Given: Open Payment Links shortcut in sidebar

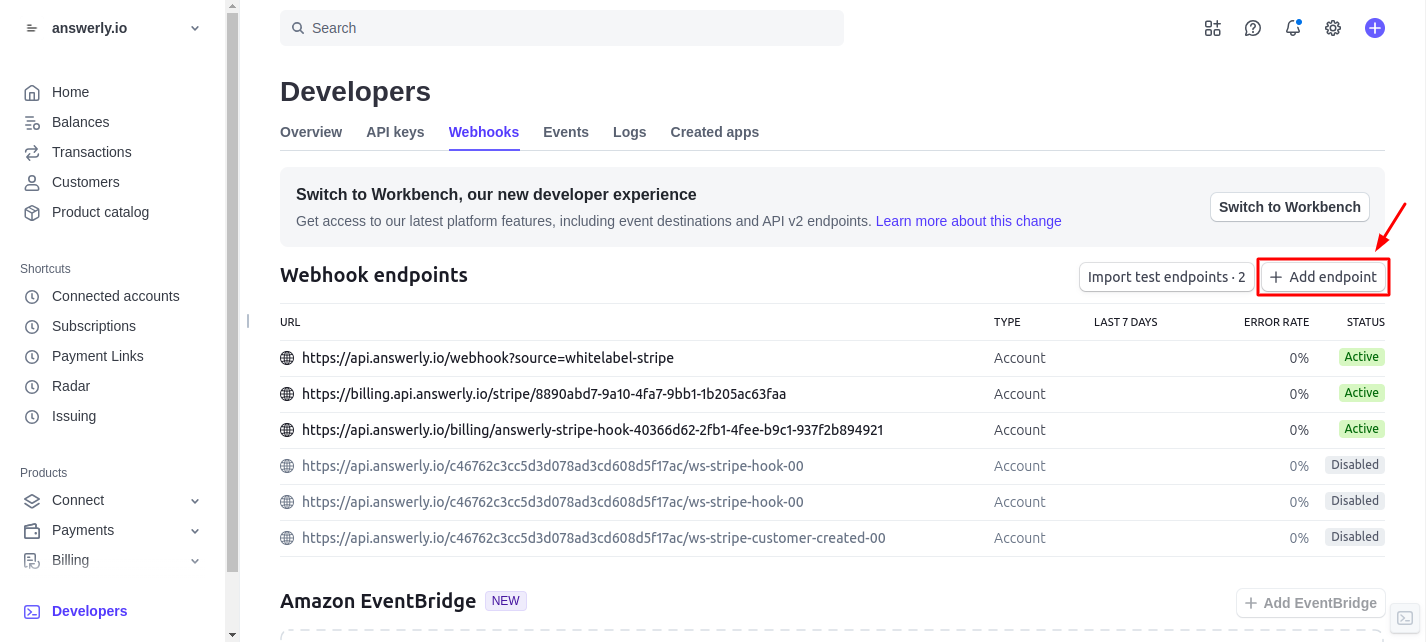Looking at the screenshot, I should (x=98, y=356).
